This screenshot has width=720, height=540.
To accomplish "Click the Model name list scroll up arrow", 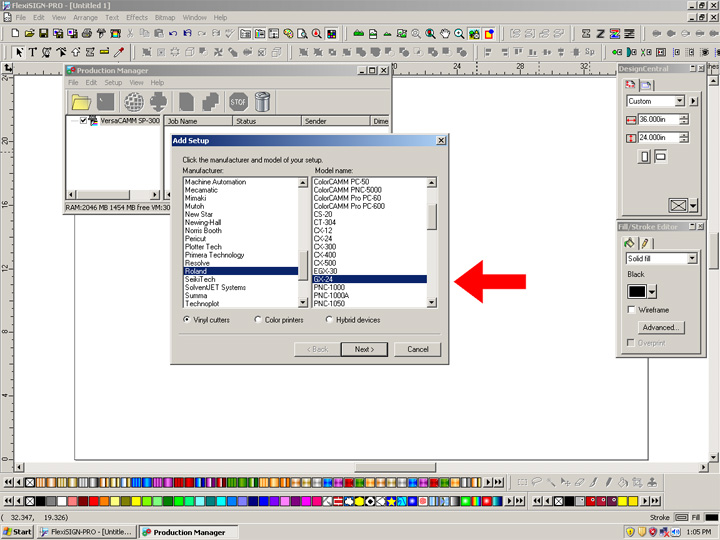I will coord(432,183).
